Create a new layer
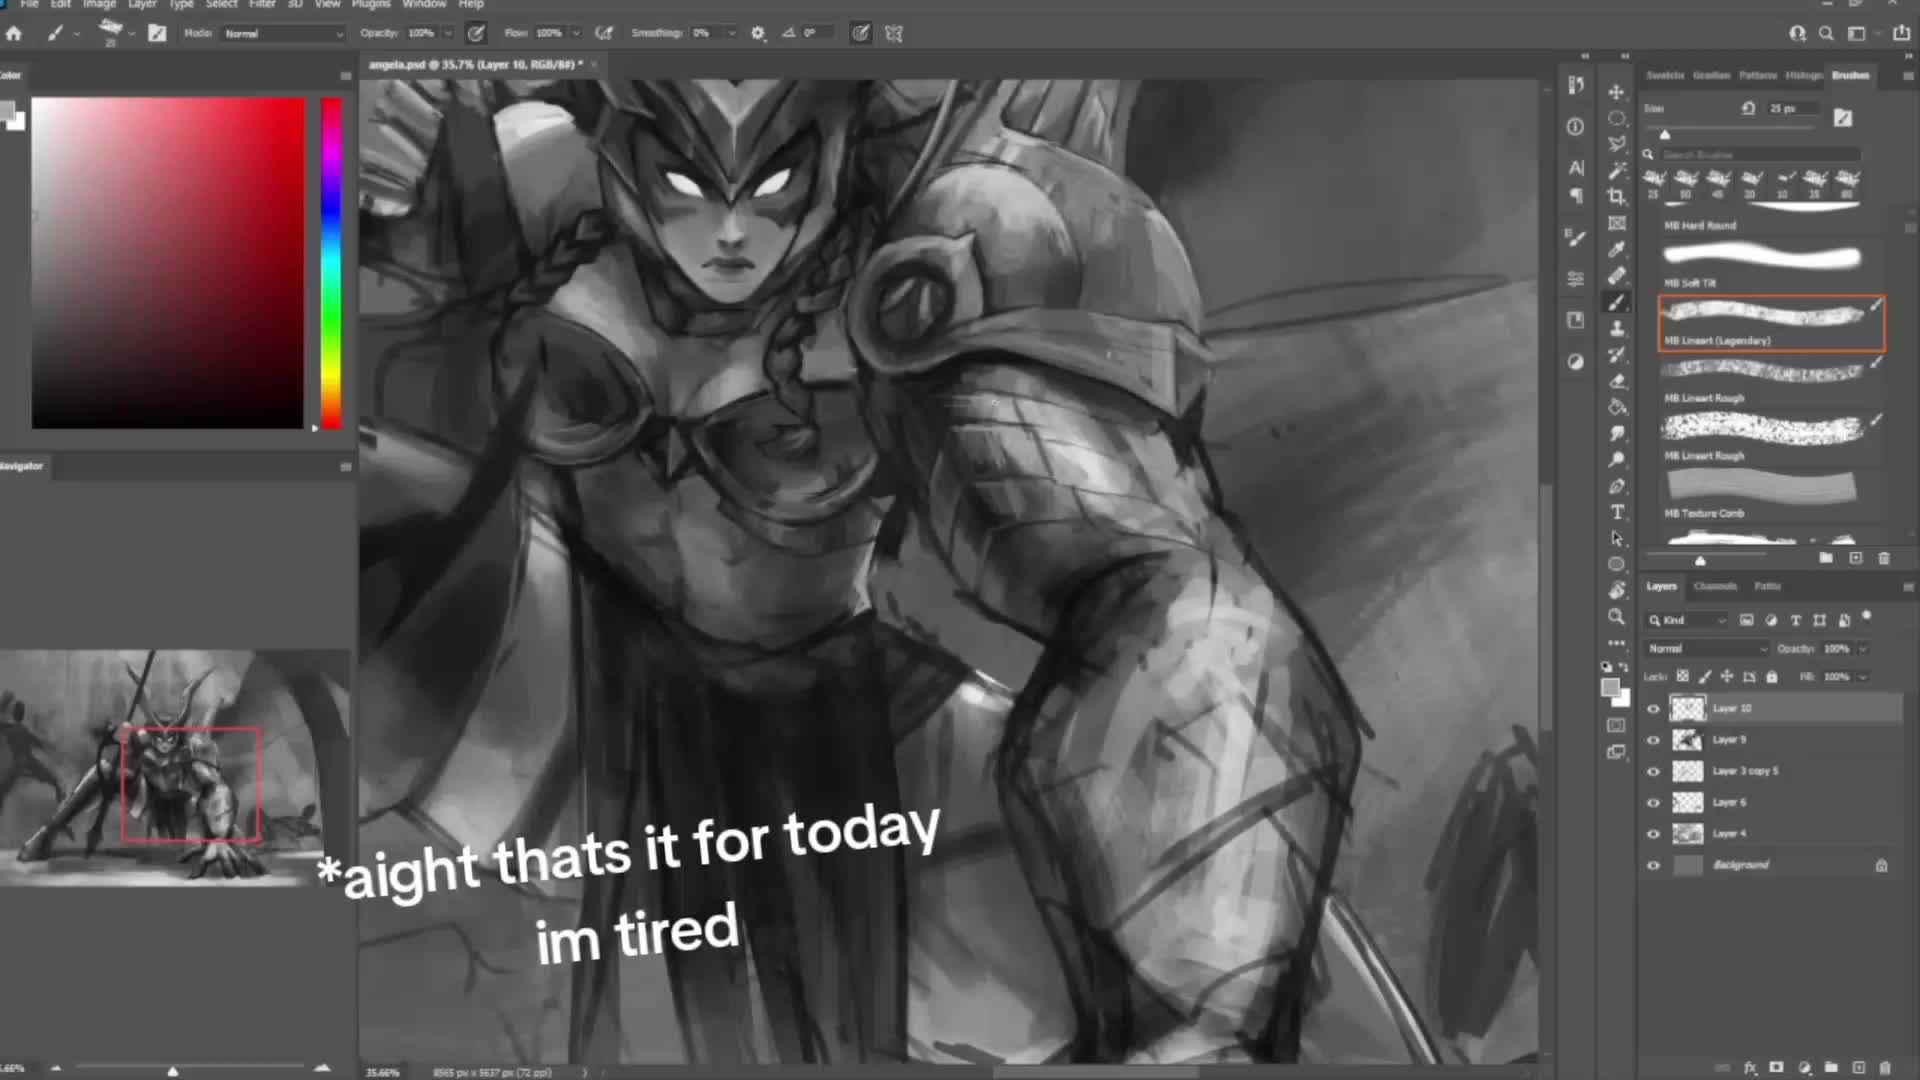 pyautogui.click(x=1858, y=1067)
